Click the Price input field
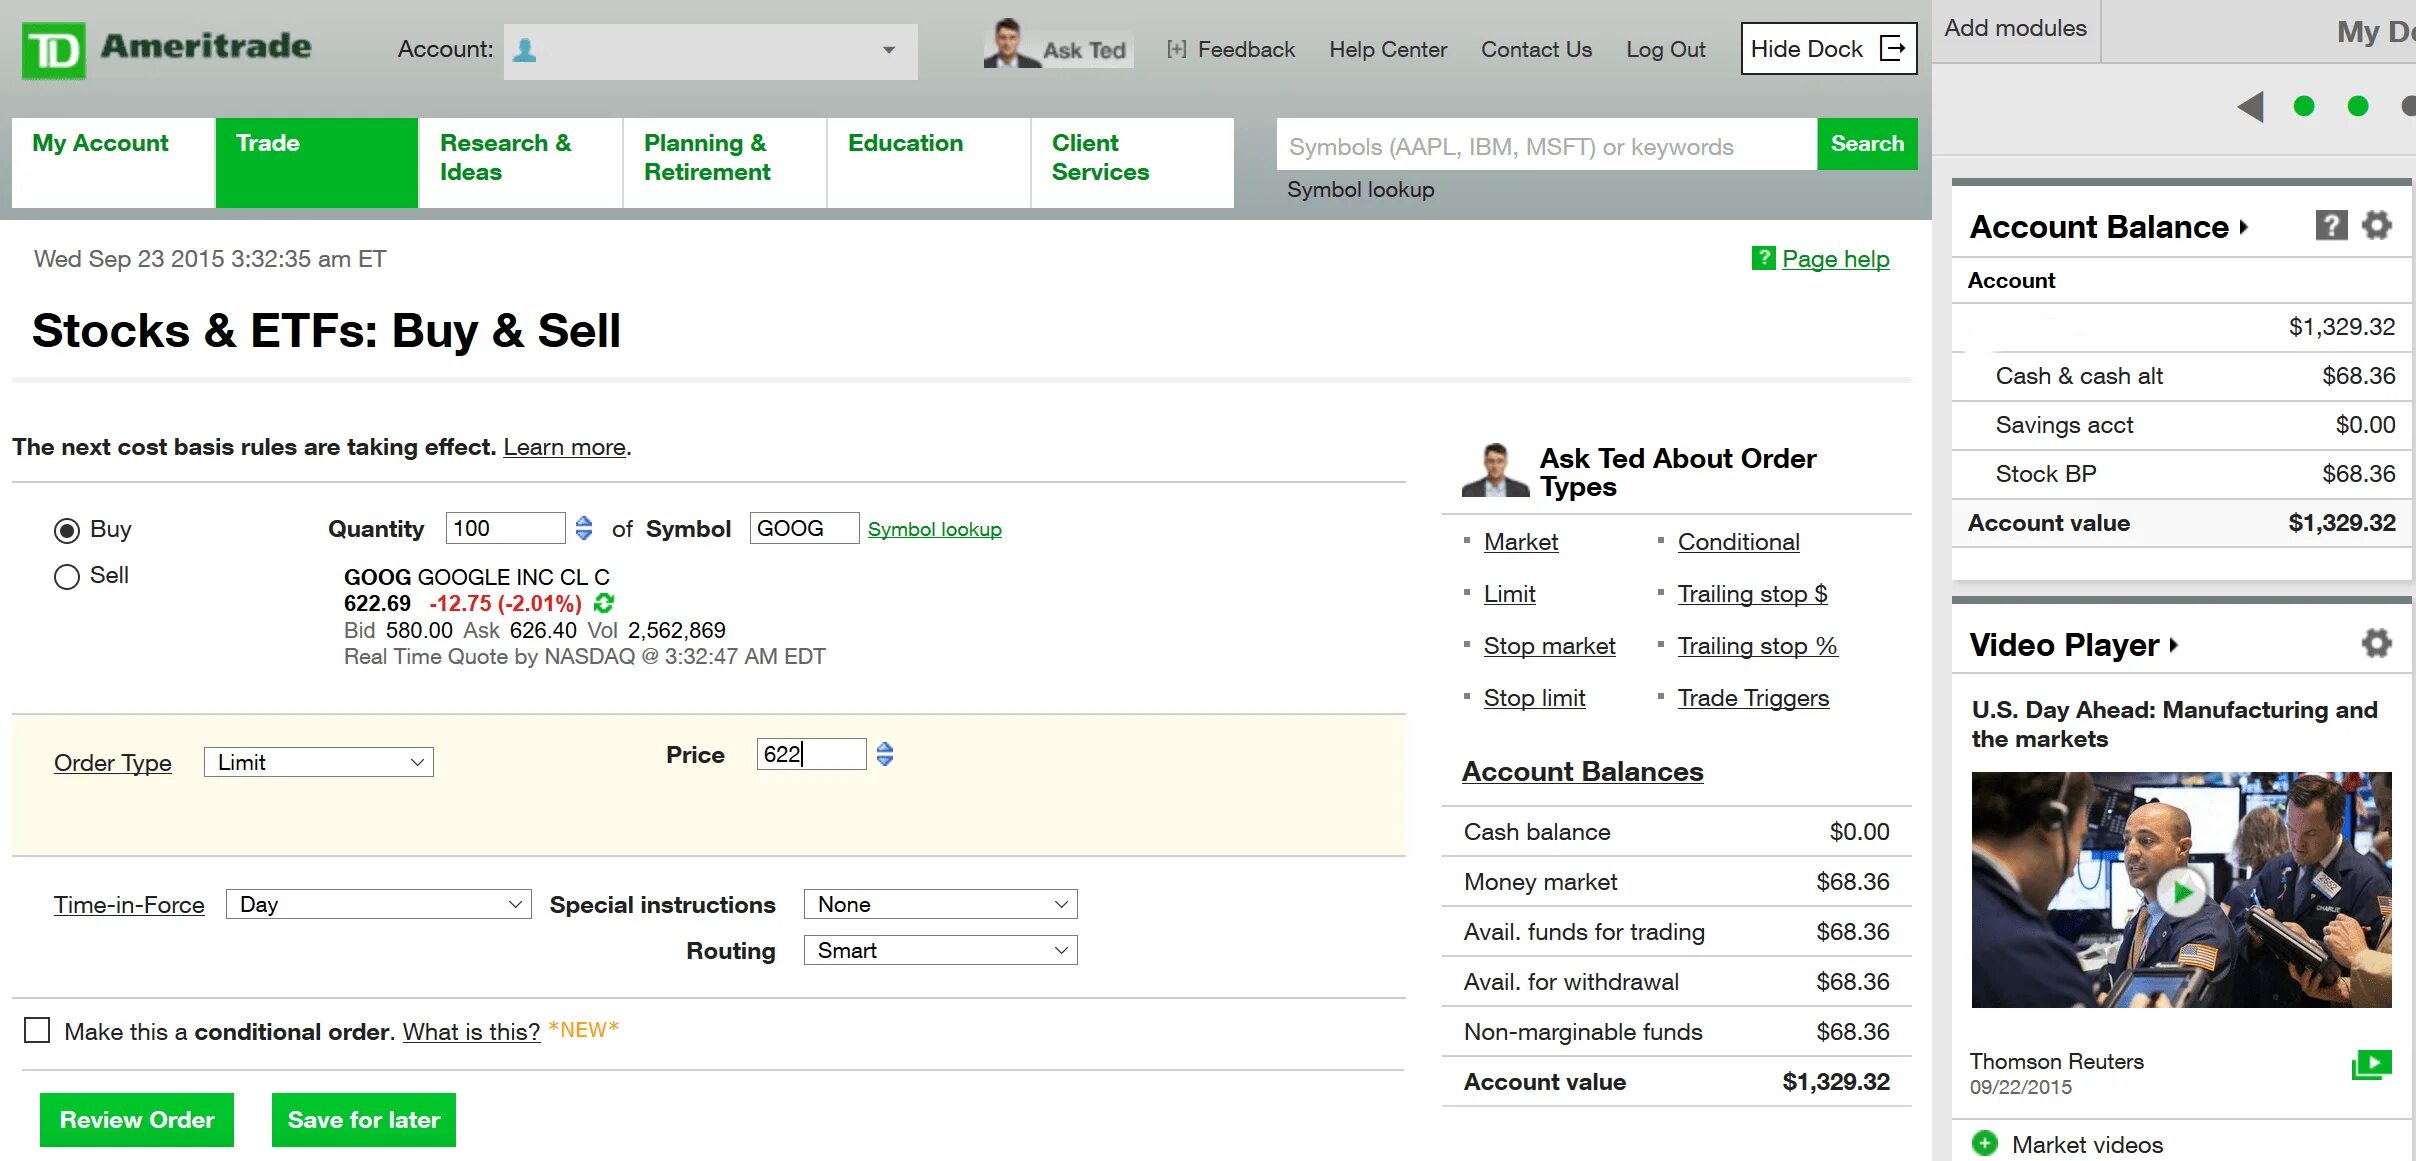 (x=811, y=754)
